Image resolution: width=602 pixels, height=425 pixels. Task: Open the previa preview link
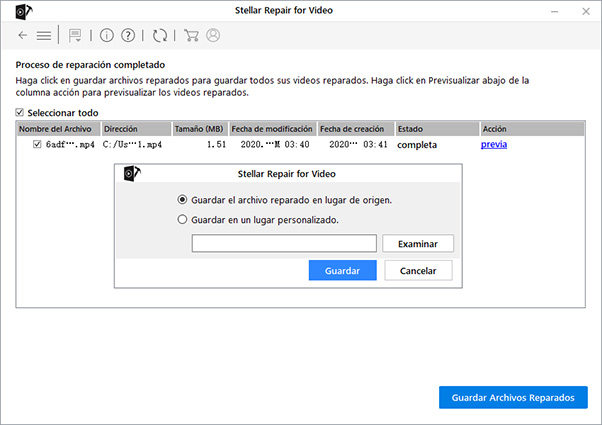pyautogui.click(x=494, y=144)
